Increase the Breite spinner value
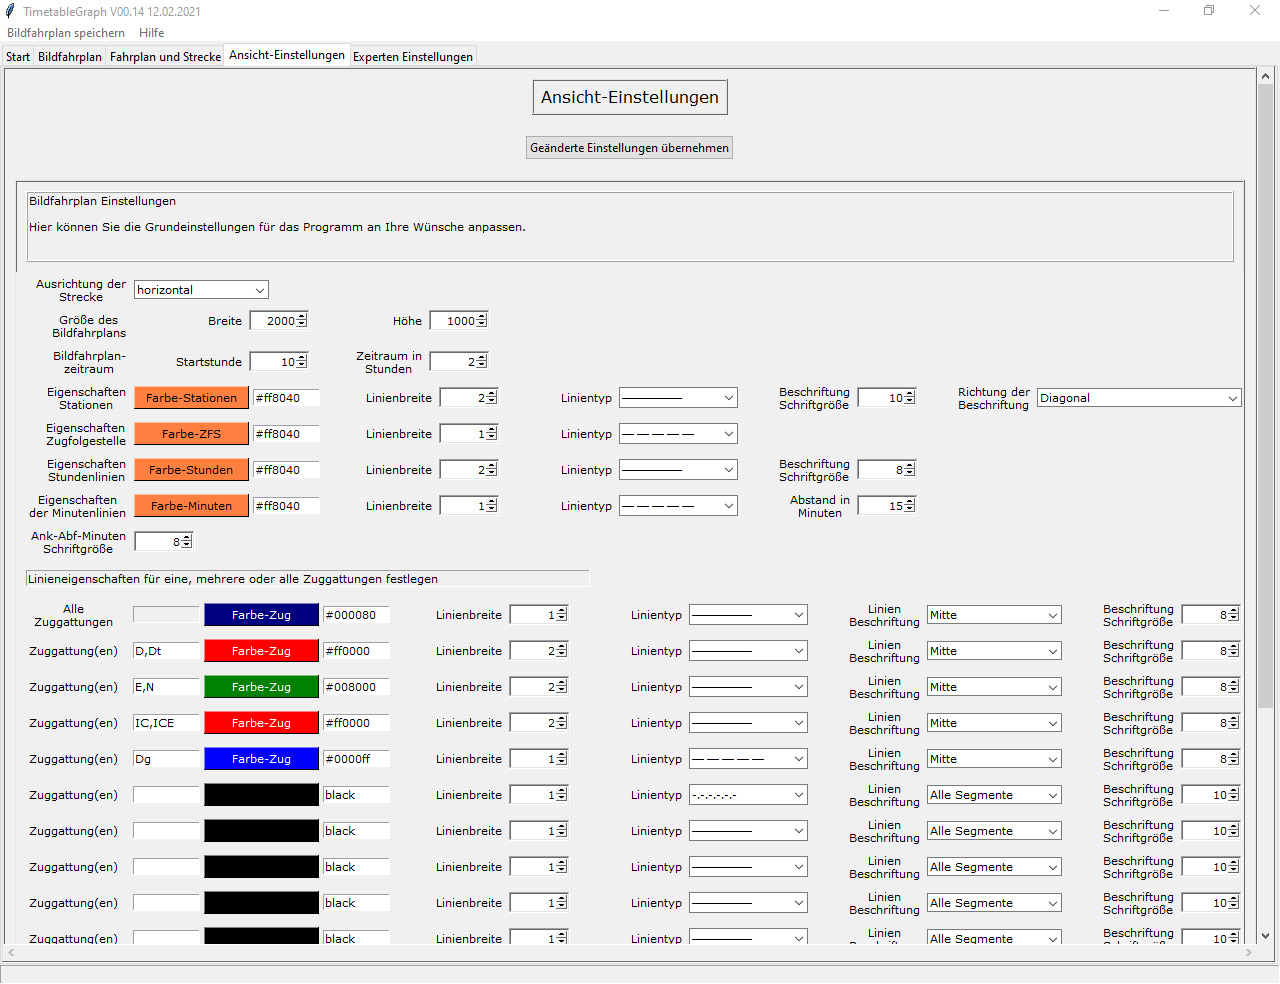Image resolution: width=1280 pixels, height=984 pixels. 302,317
